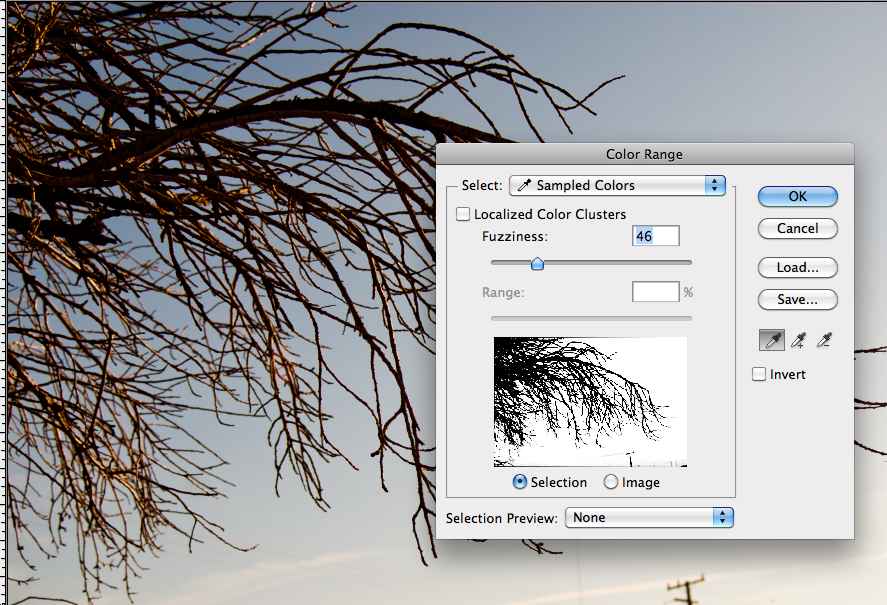Image resolution: width=887 pixels, height=605 pixels.
Task: Click the Range percentage field
Action: (x=655, y=292)
